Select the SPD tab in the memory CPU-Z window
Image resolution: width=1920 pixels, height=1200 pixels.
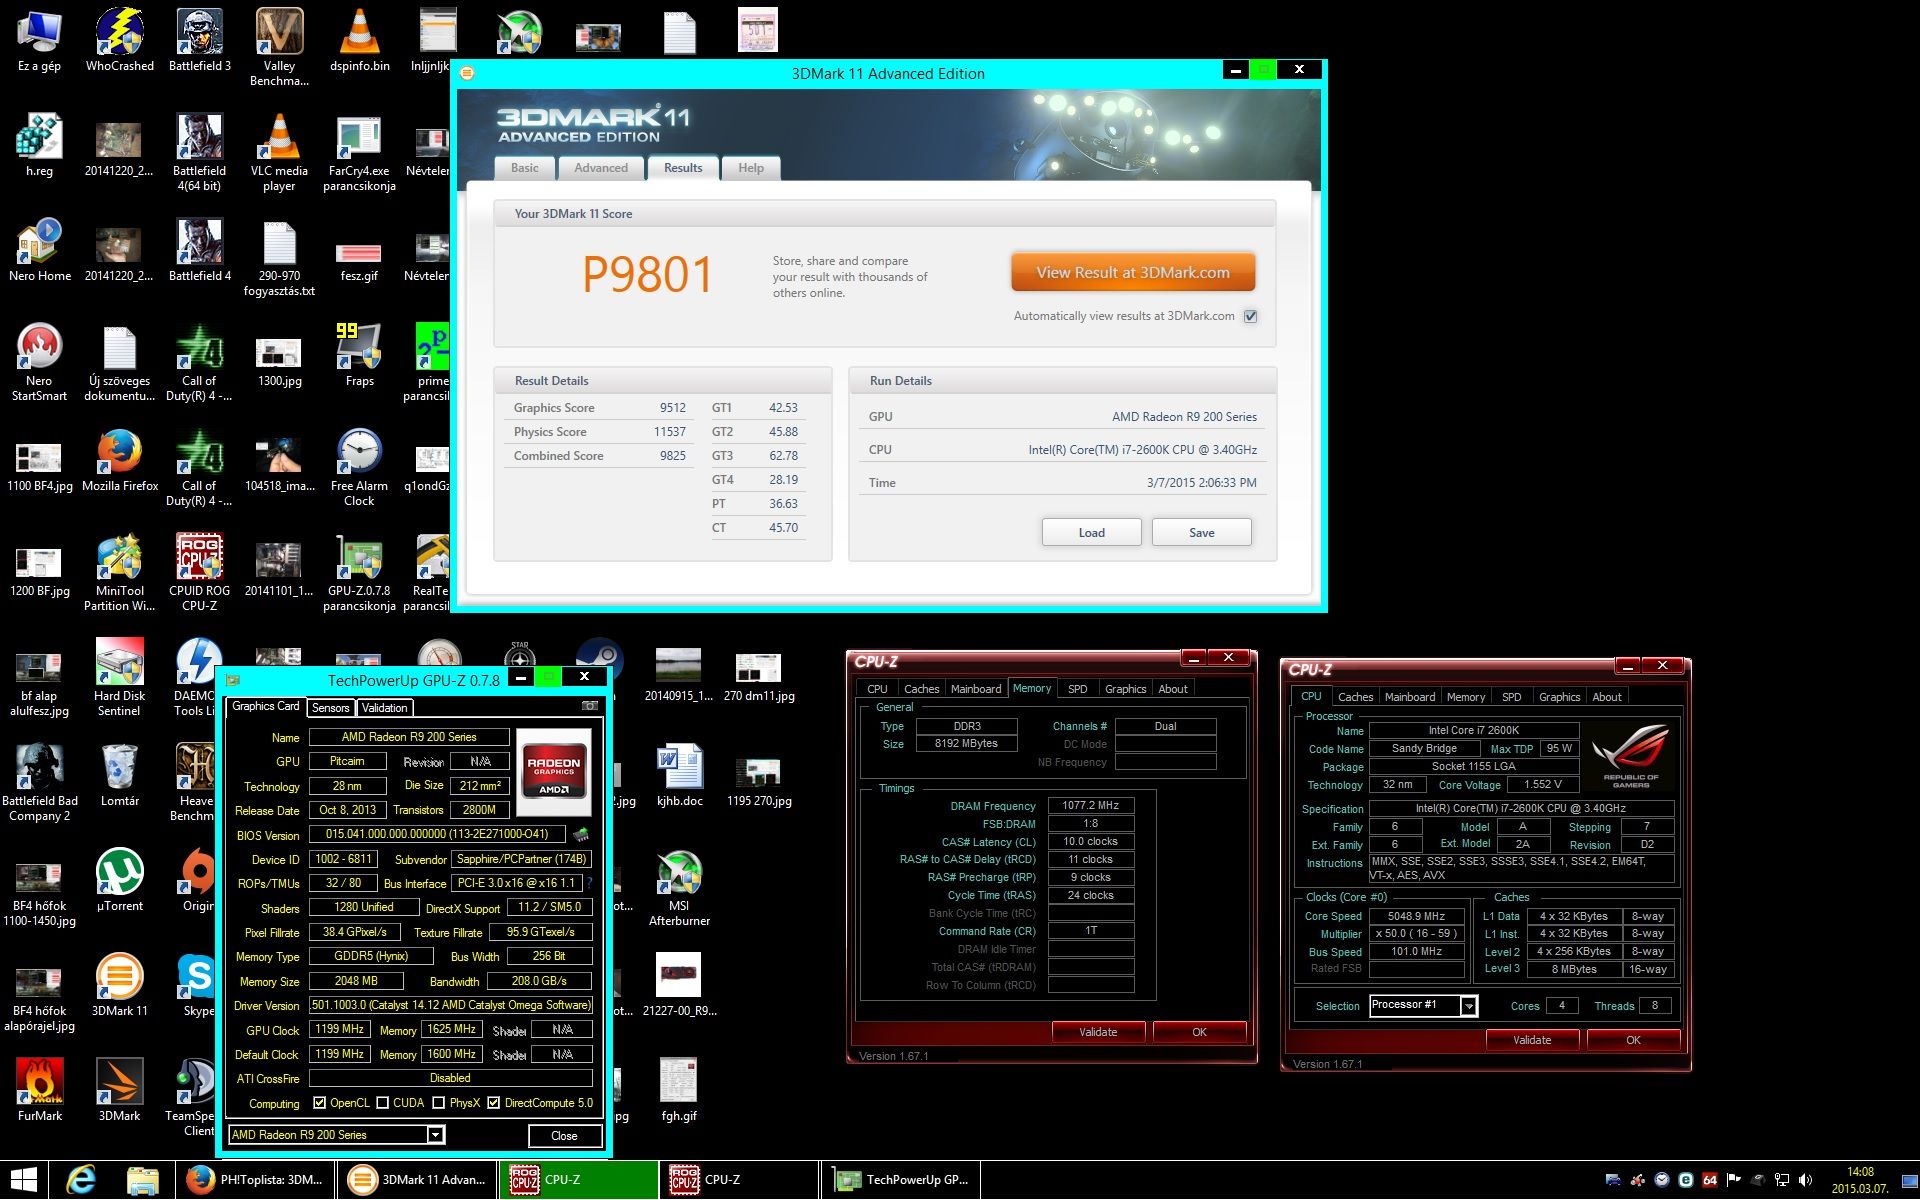(1077, 689)
